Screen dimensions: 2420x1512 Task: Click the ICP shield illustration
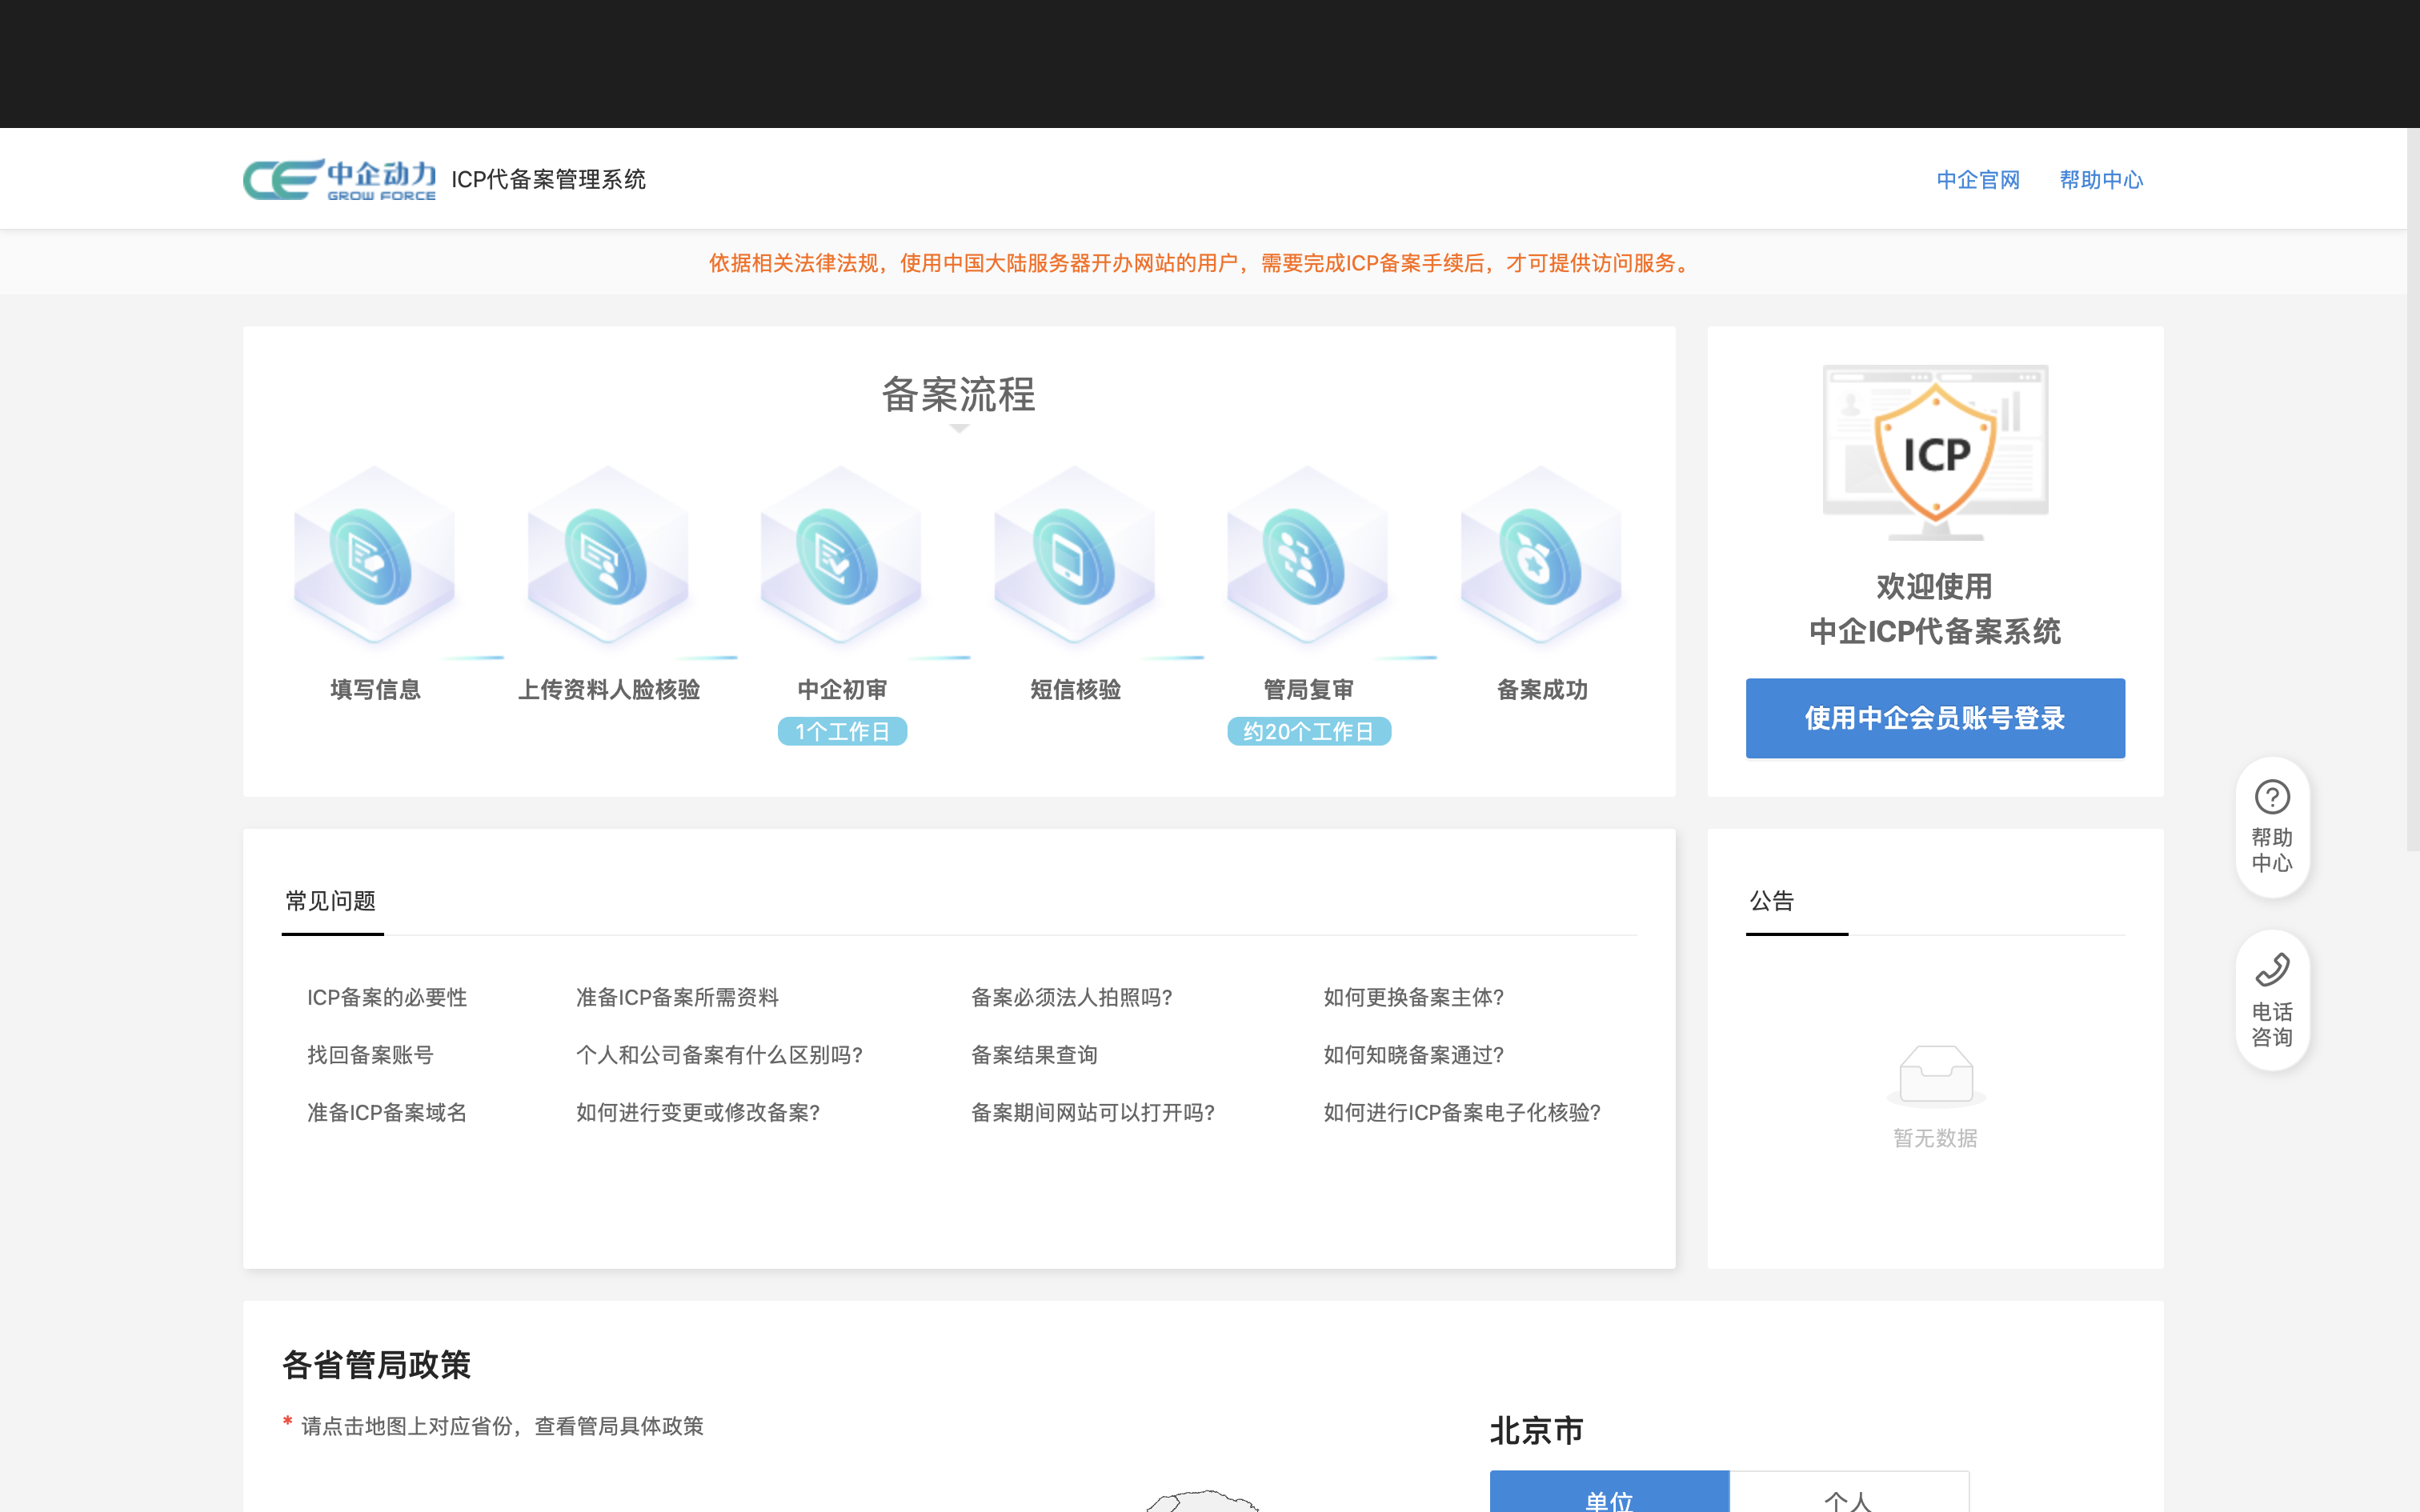tap(1935, 452)
